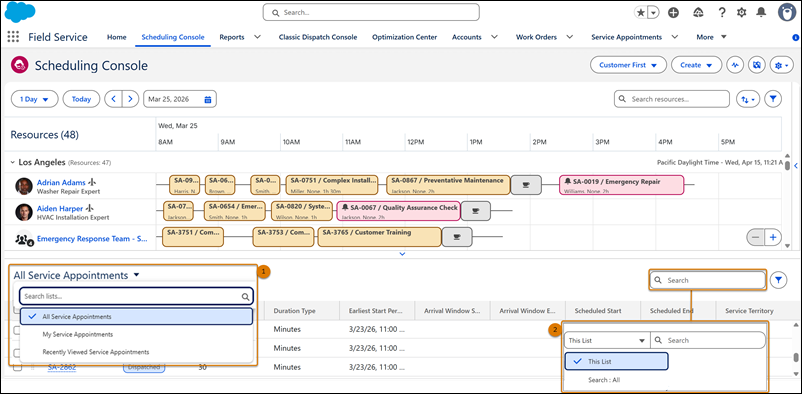Select the SA-3765 Customer Training appointment
Viewport: 802px width, 394px height.
click(379, 237)
